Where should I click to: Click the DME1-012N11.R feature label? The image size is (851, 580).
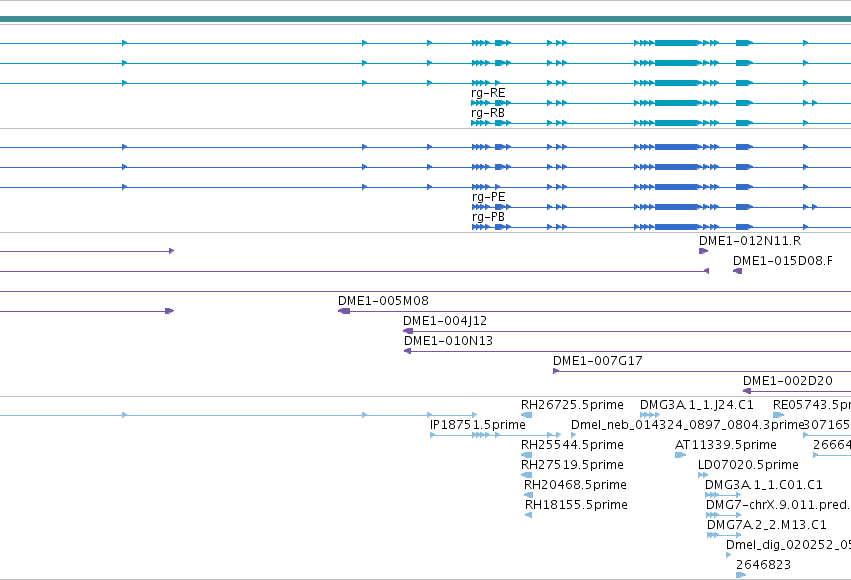click(x=750, y=241)
